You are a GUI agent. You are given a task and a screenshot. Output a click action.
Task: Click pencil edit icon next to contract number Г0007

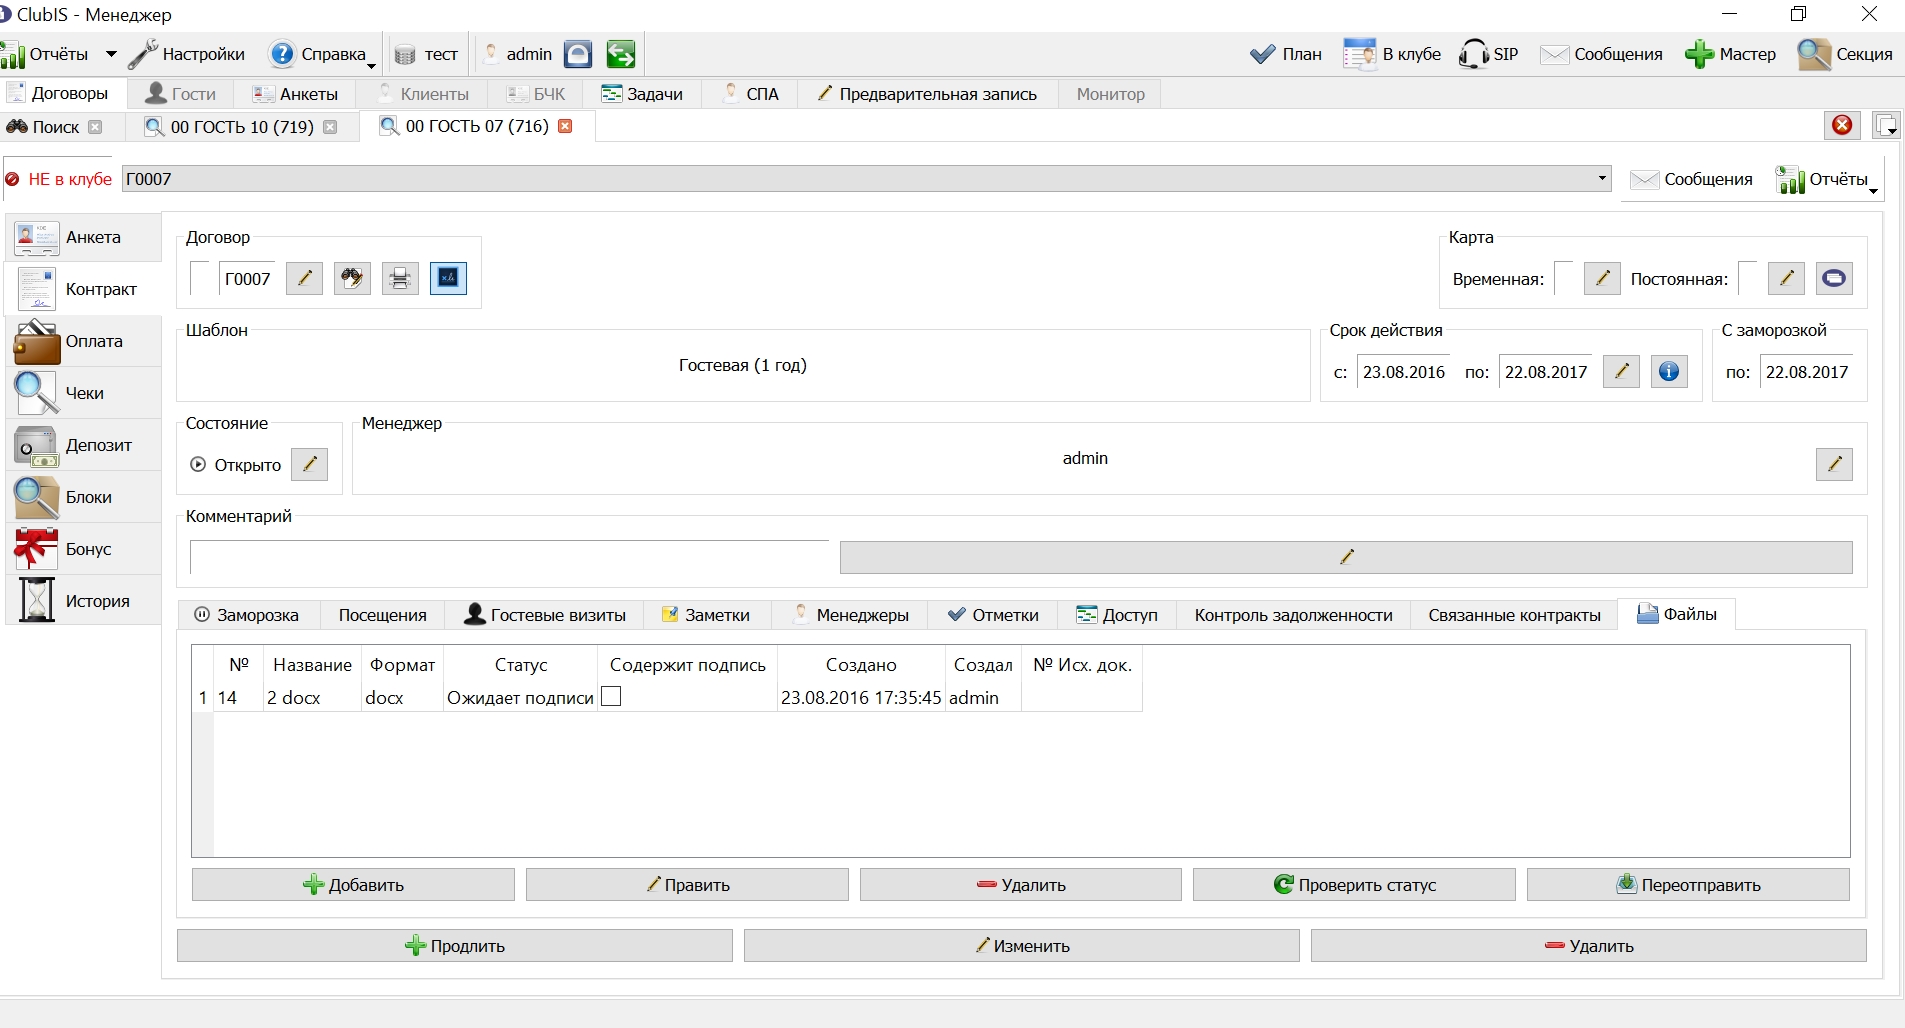click(x=305, y=278)
